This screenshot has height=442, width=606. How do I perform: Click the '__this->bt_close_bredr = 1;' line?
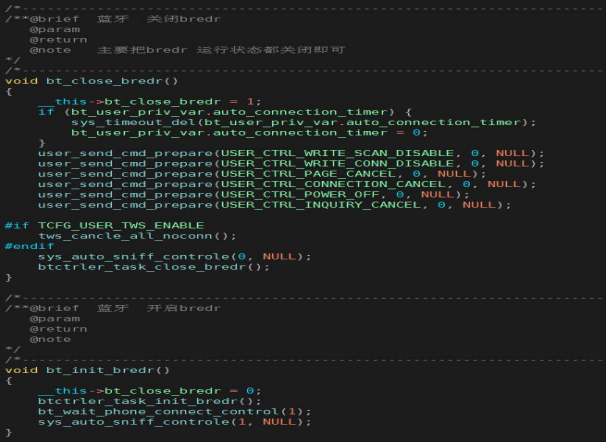click(x=150, y=102)
